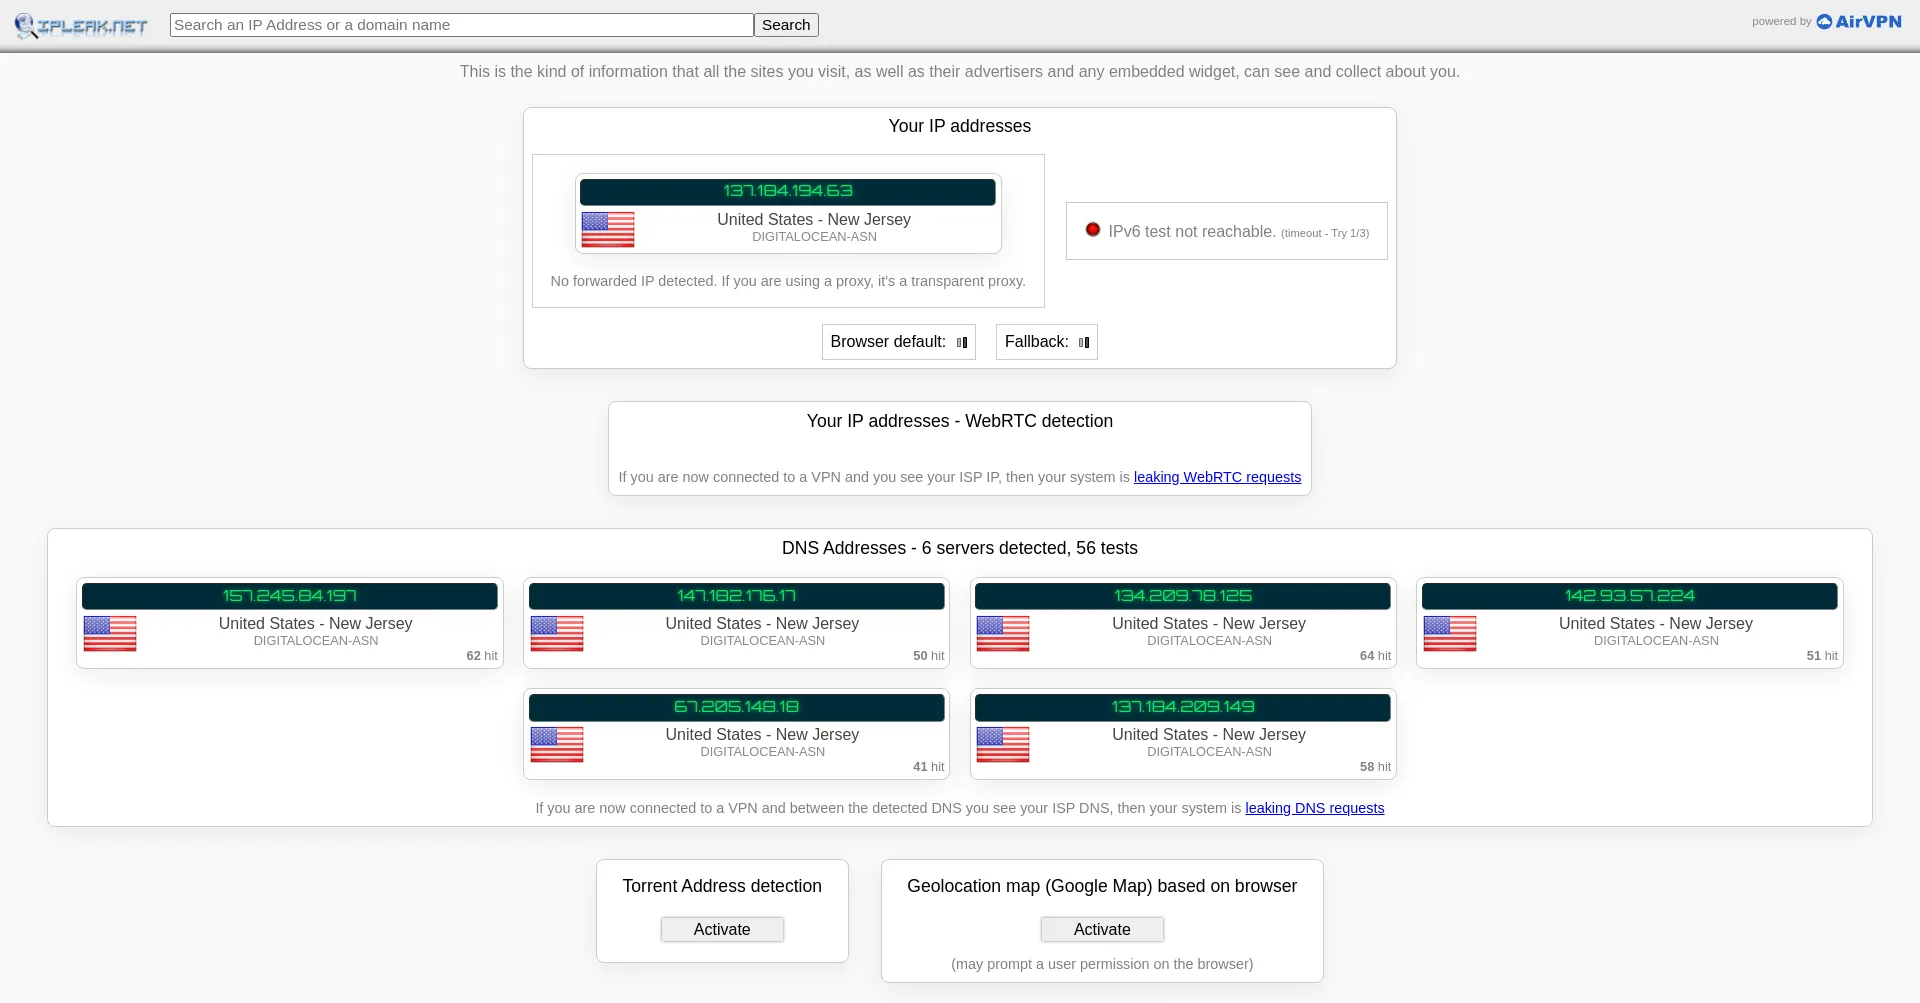
Task: Click the US flag beside your IP address
Action: coord(608,229)
